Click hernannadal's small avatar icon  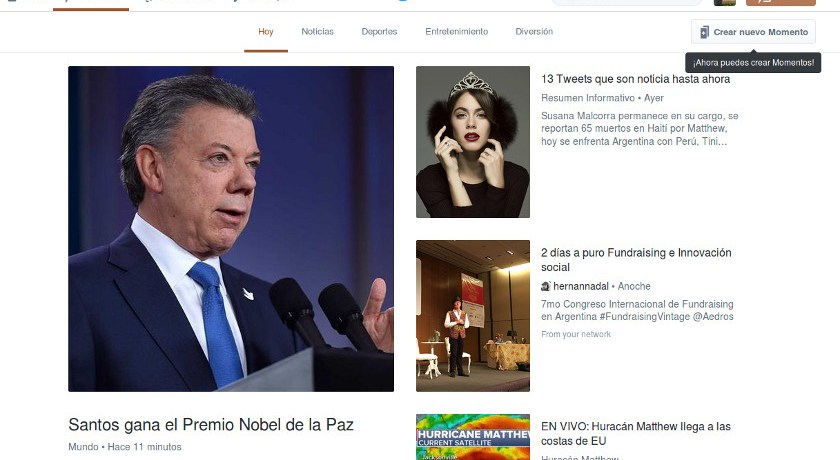click(x=546, y=286)
